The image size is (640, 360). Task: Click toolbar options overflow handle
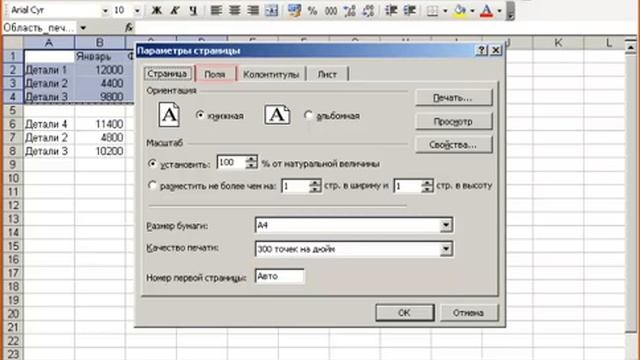tap(510, 11)
